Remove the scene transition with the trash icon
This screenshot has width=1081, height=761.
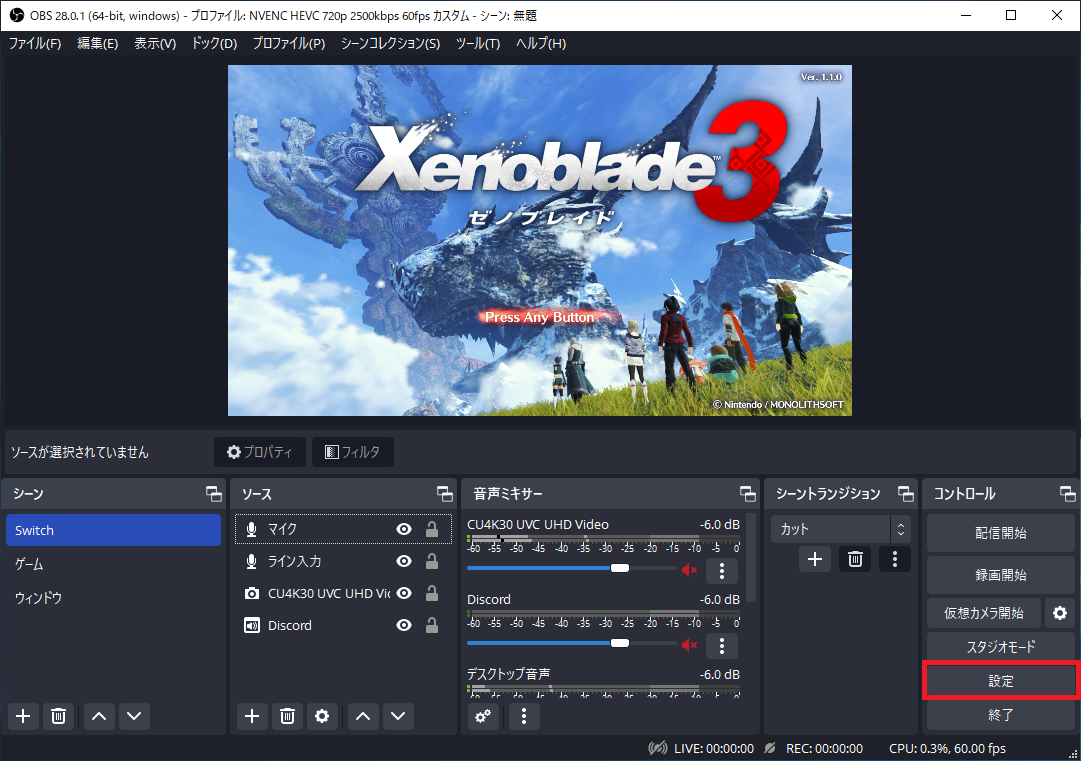tap(855, 559)
